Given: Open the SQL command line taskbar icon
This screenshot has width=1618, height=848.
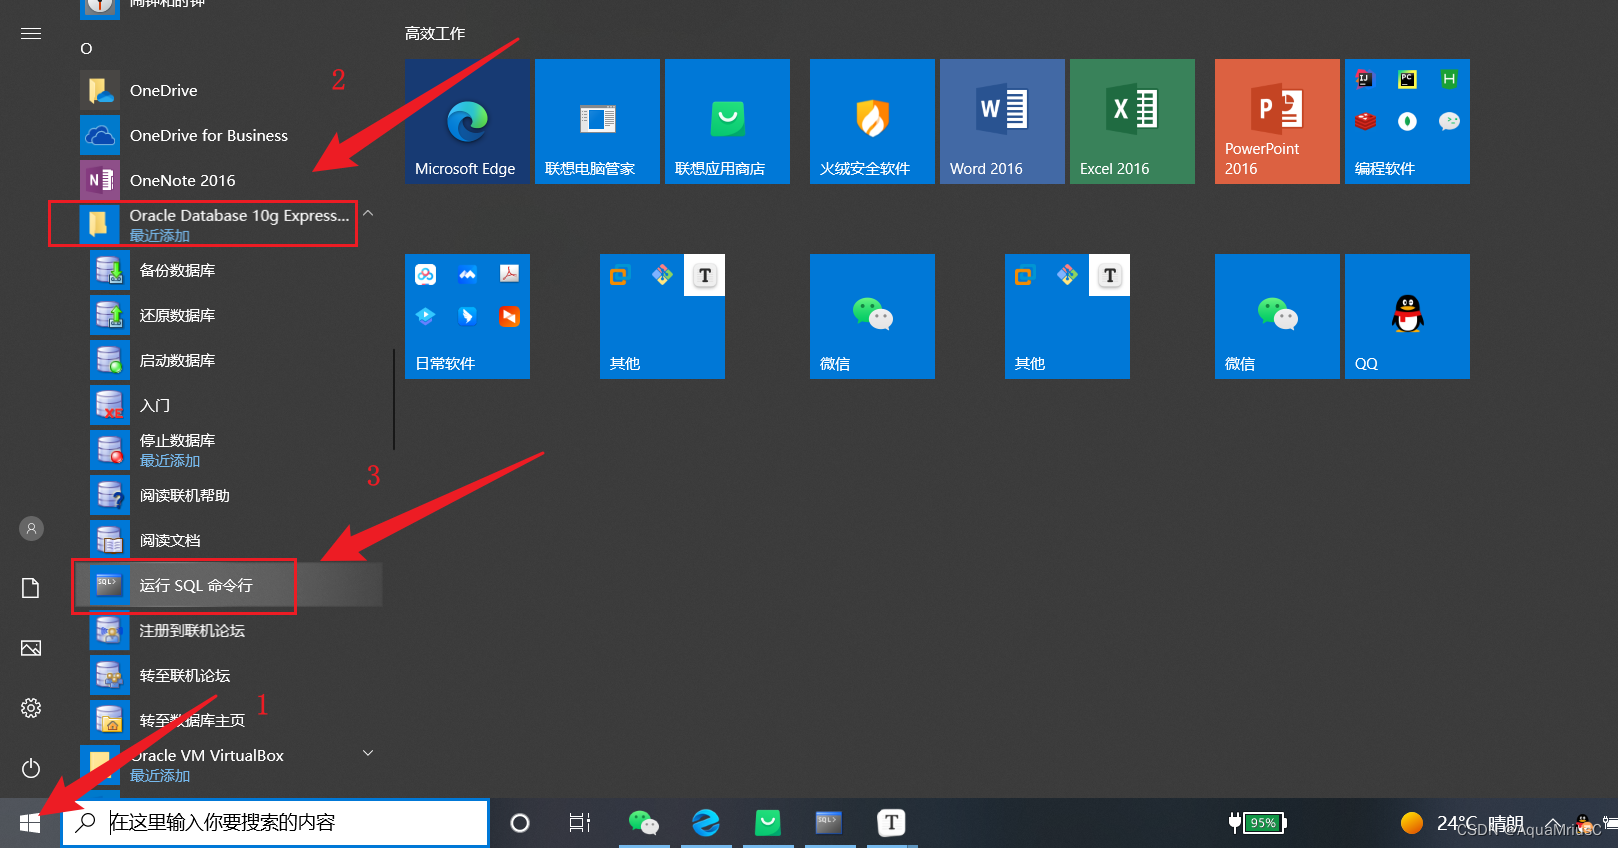Looking at the screenshot, I should click(829, 823).
